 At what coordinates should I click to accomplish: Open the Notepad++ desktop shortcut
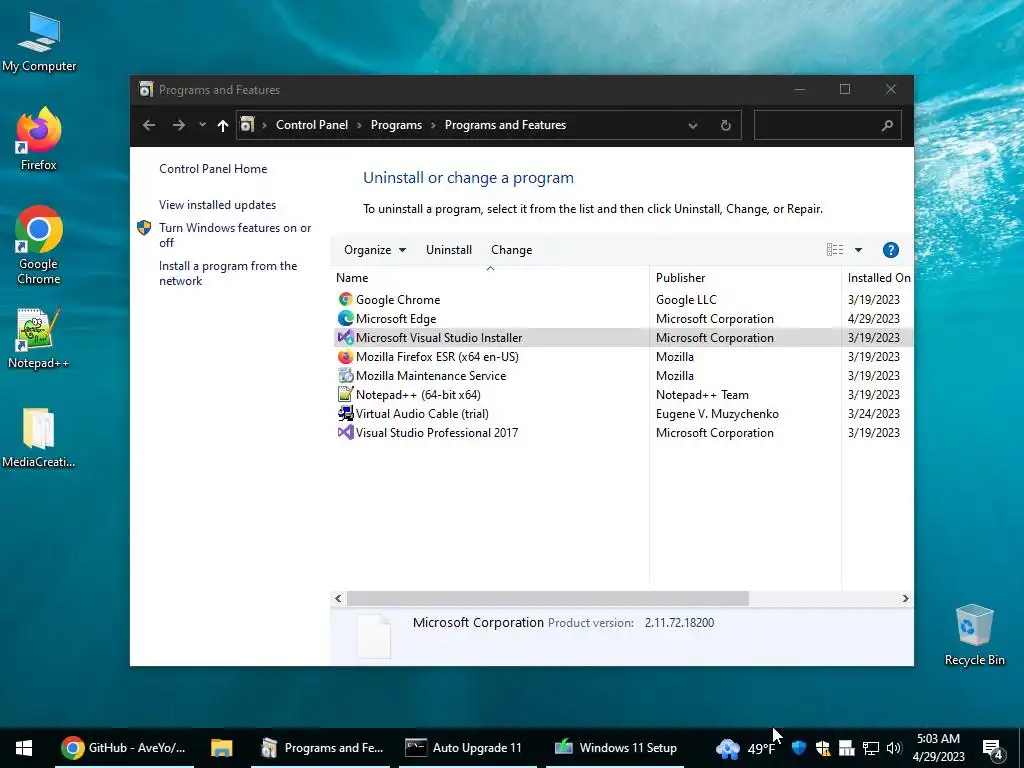click(x=39, y=338)
